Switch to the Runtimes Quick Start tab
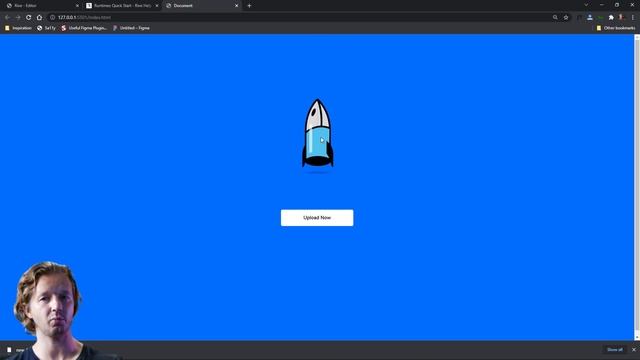 pyautogui.click(x=122, y=6)
